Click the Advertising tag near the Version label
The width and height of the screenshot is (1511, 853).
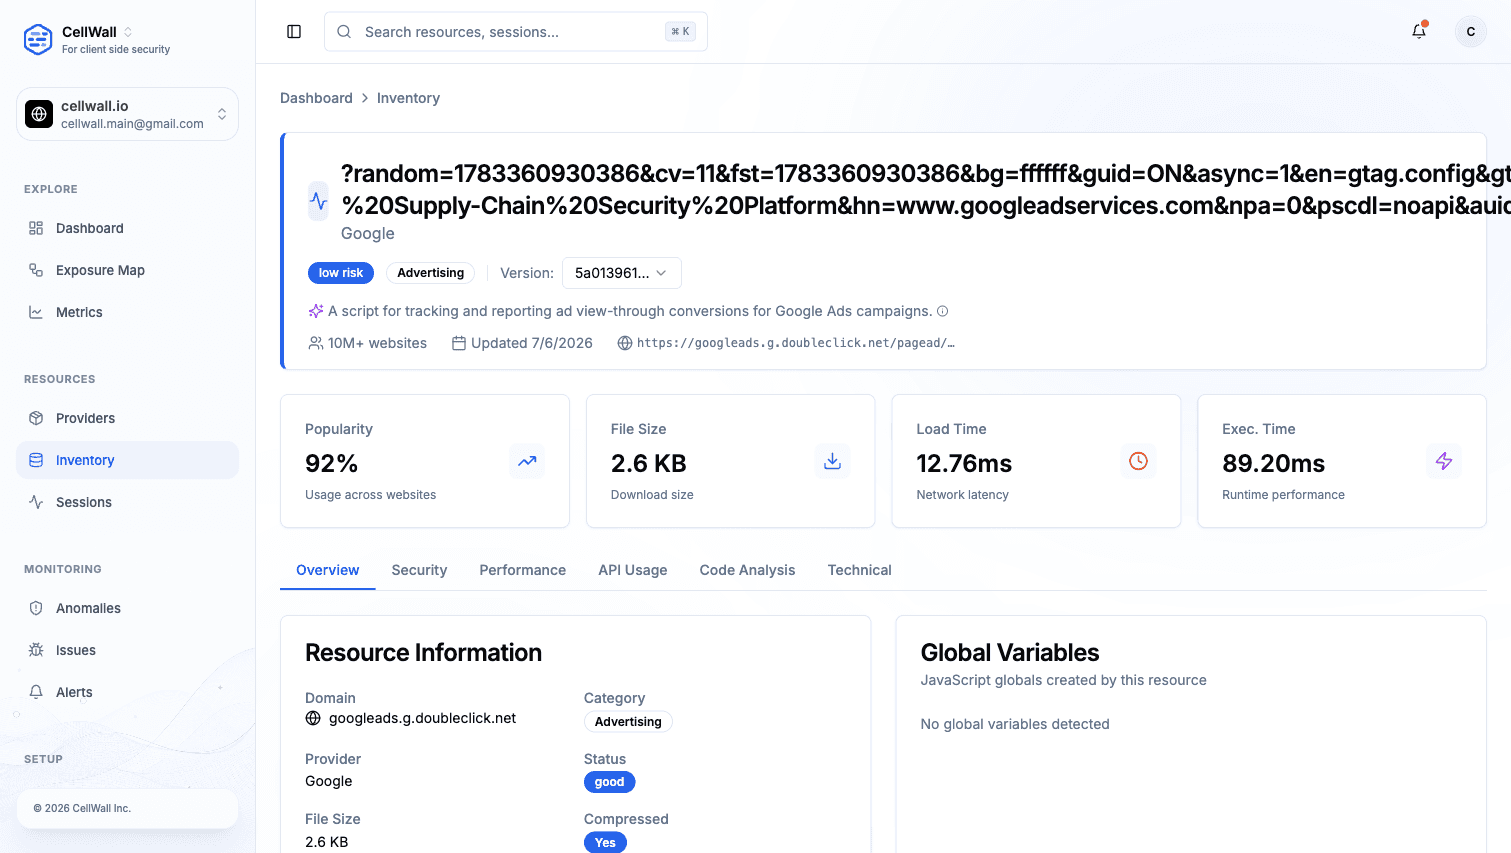(430, 273)
